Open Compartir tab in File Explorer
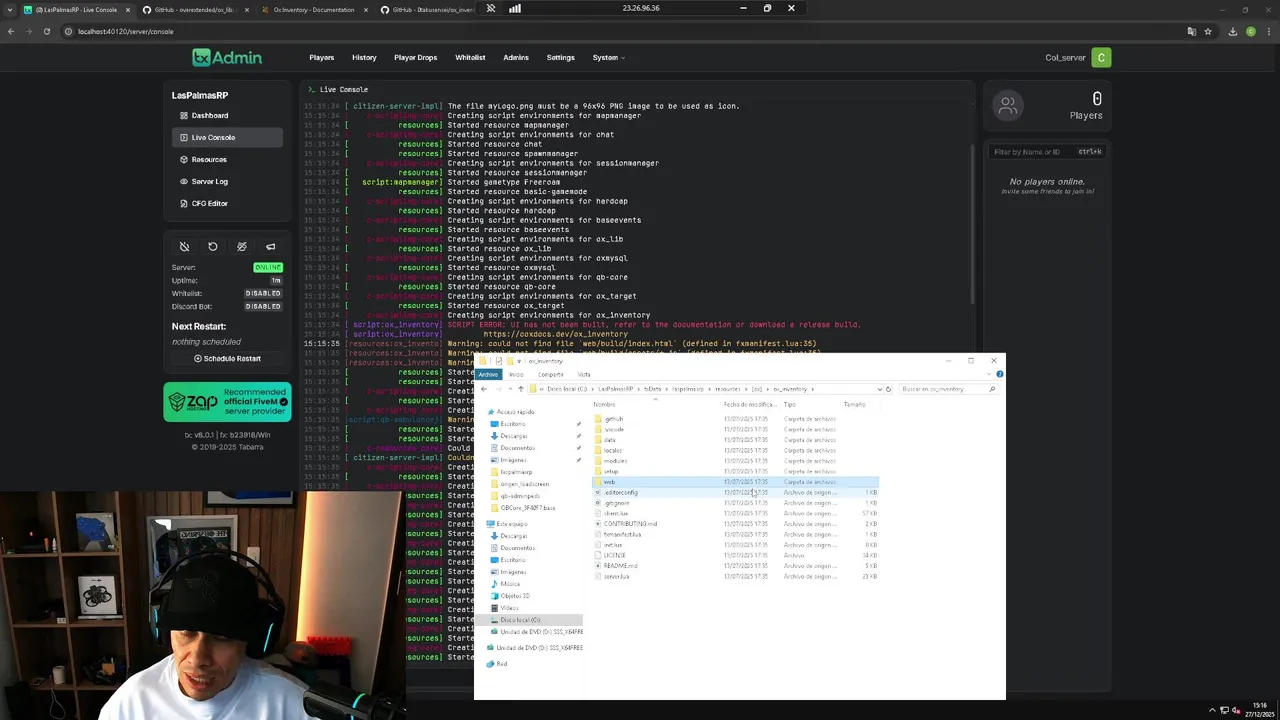The height and width of the screenshot is (720, 1280). (551, 374)
